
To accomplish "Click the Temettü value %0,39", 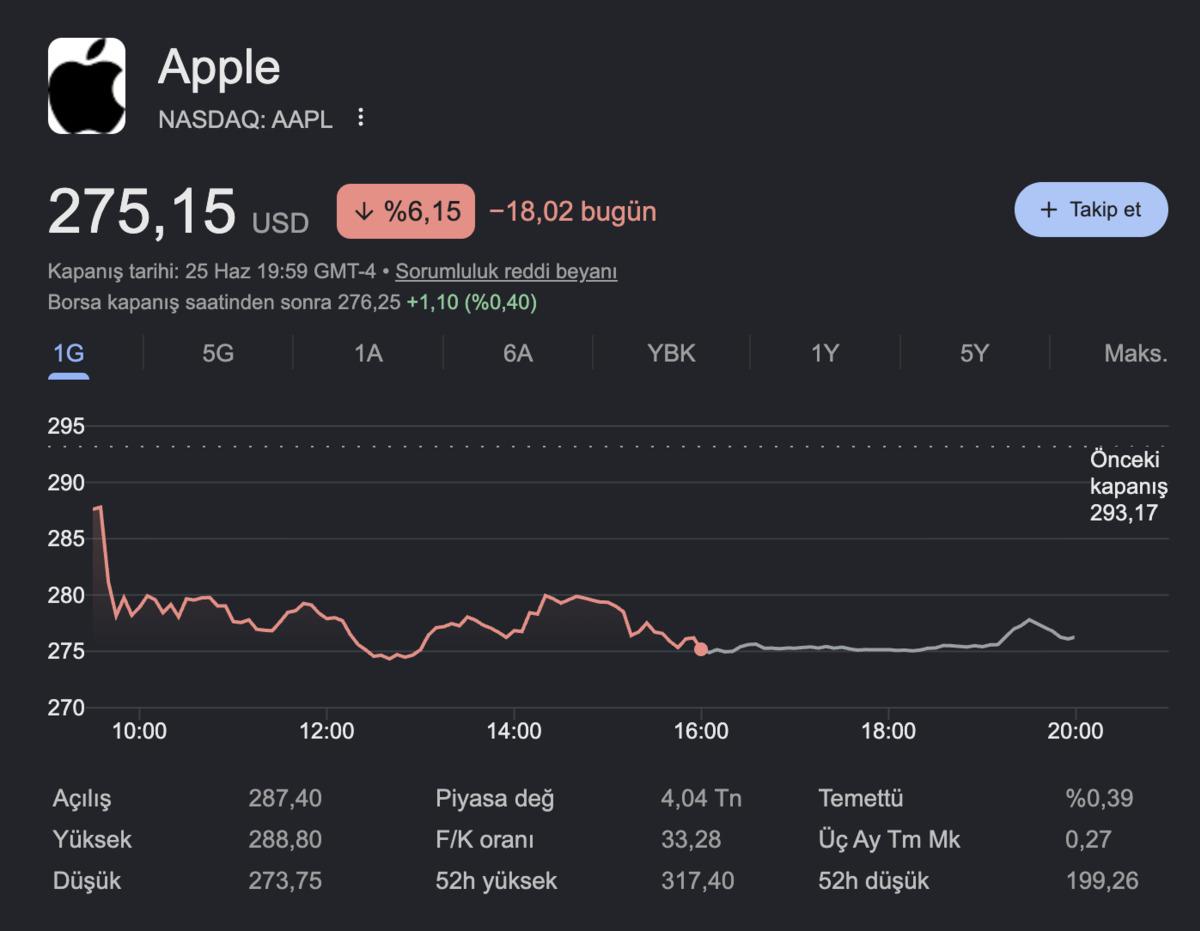I will click(1099, 799).
